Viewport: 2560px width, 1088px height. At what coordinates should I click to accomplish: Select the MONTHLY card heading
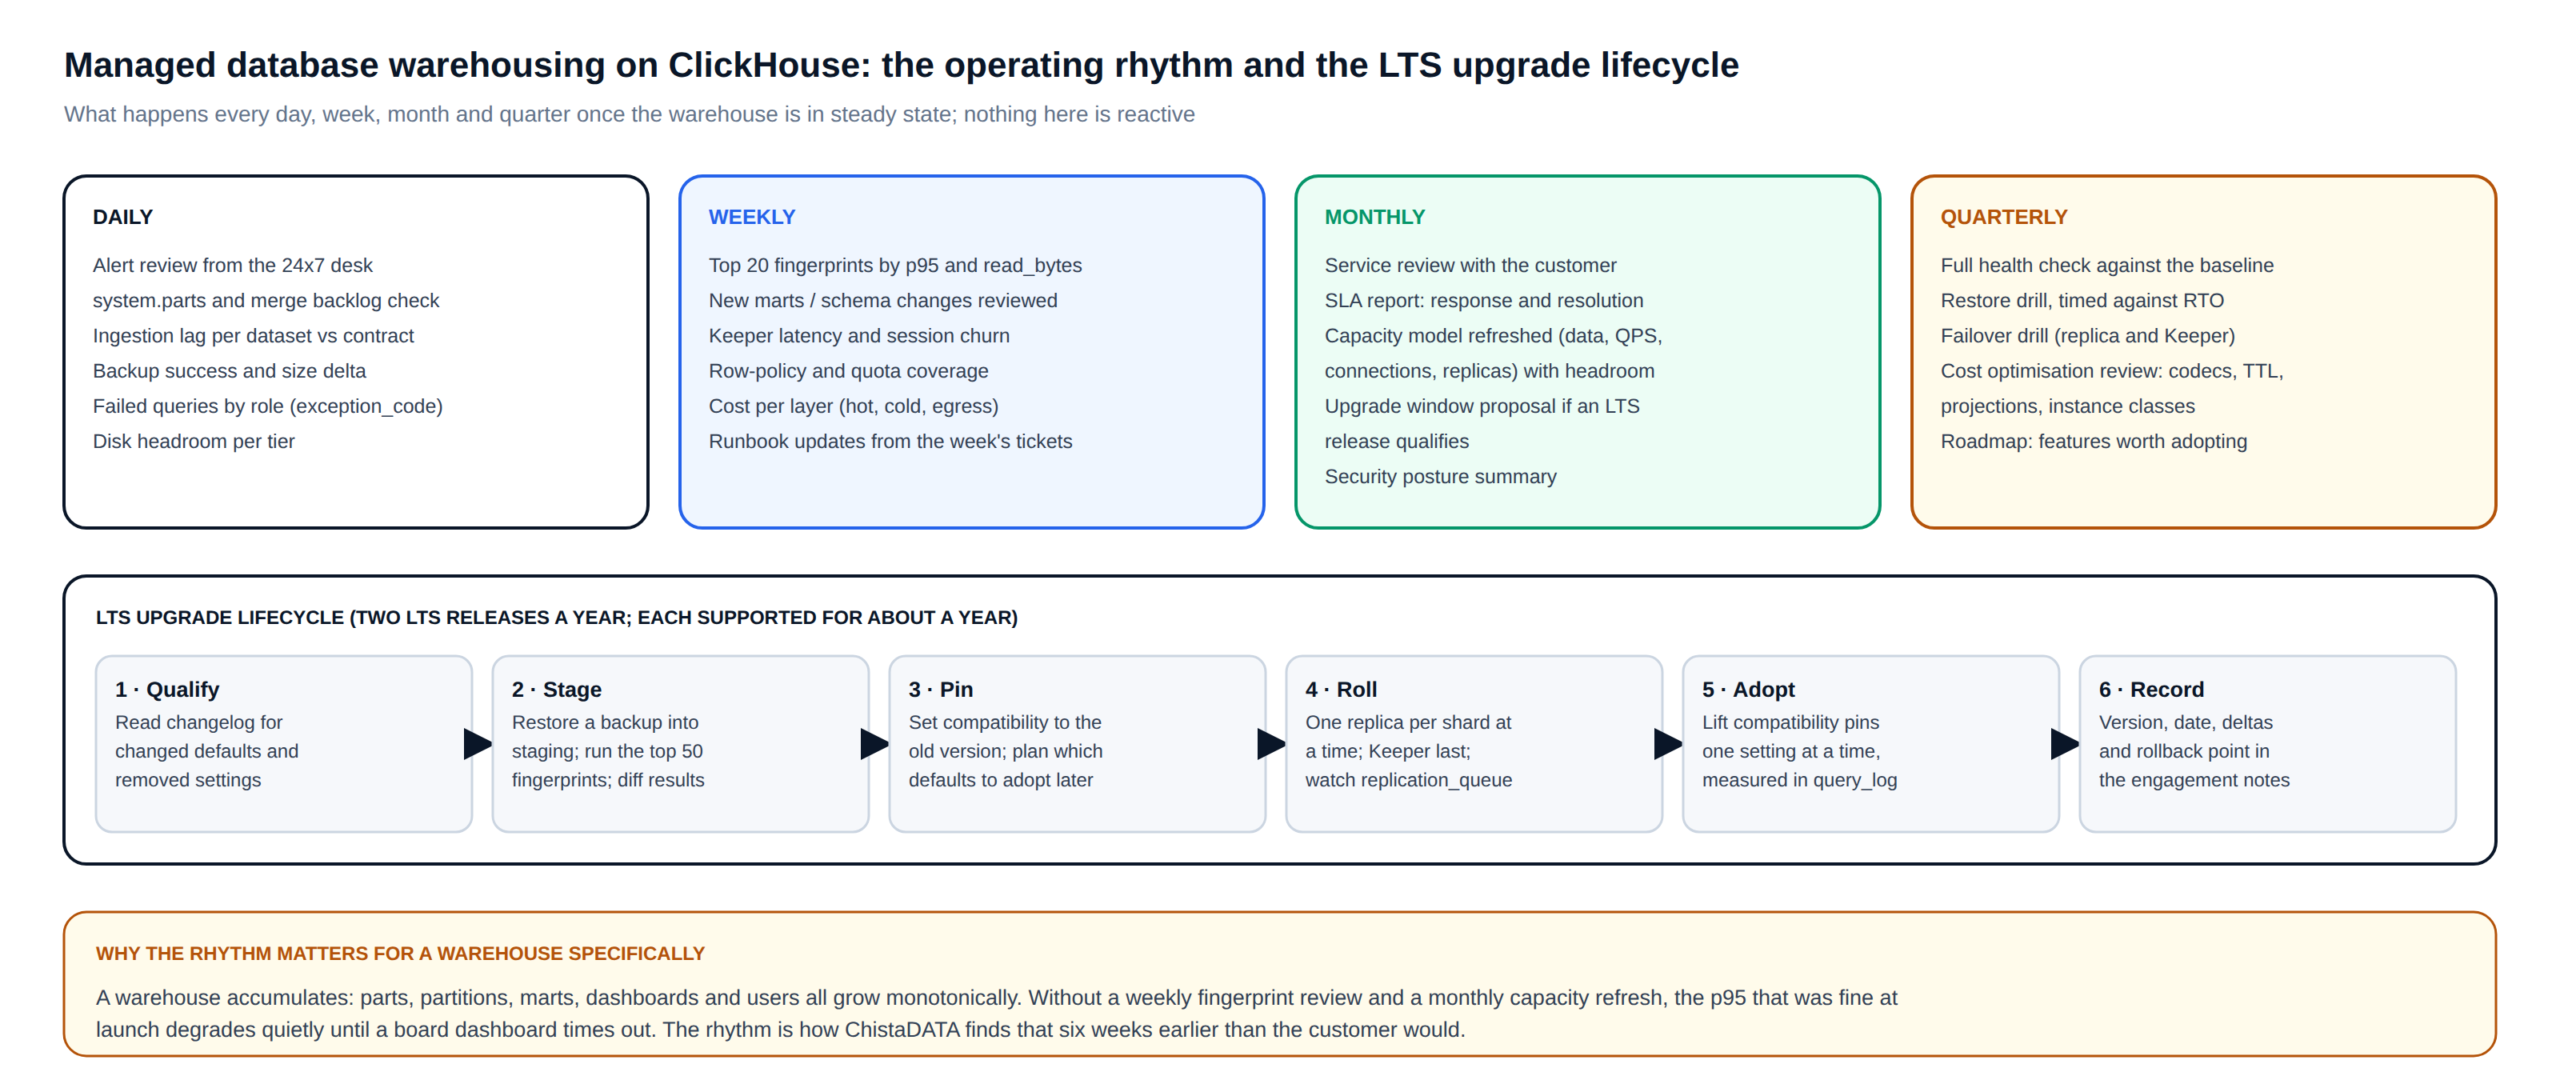[x=1375, y=217]
